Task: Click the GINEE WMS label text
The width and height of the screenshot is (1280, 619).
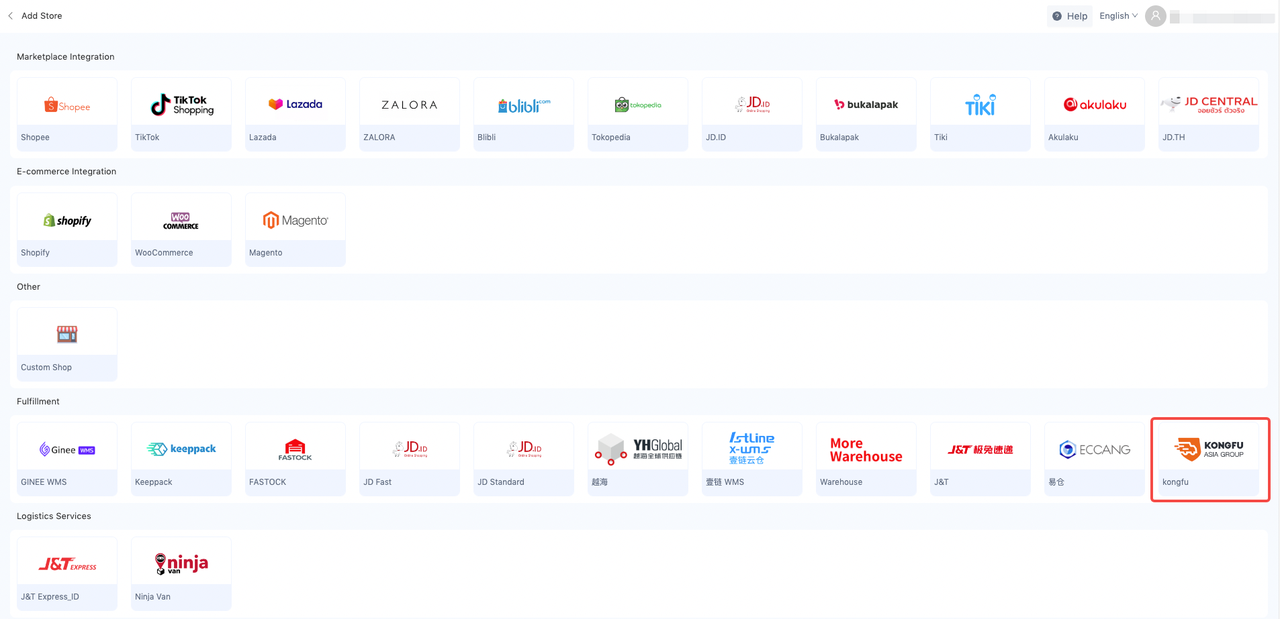Action: tap(44, 482)
